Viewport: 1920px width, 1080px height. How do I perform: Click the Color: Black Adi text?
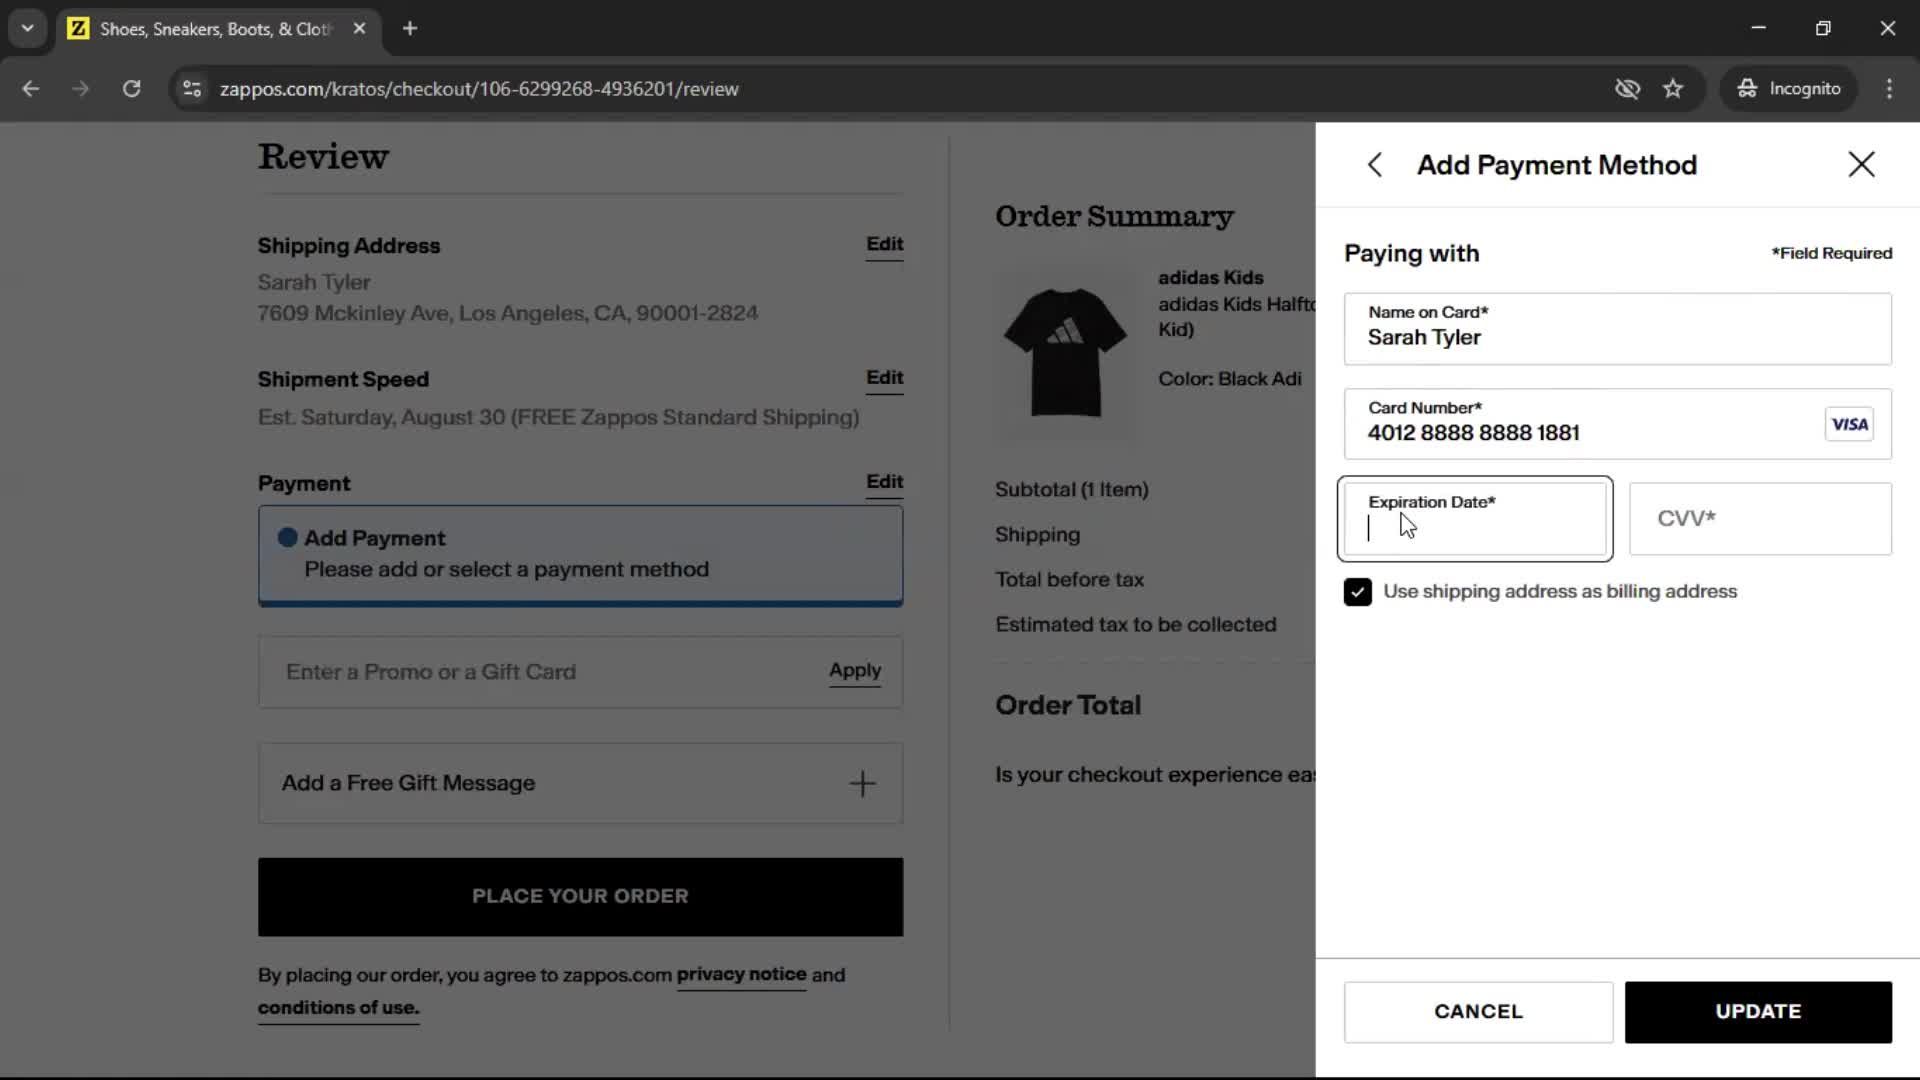[x=1229, y=379]
